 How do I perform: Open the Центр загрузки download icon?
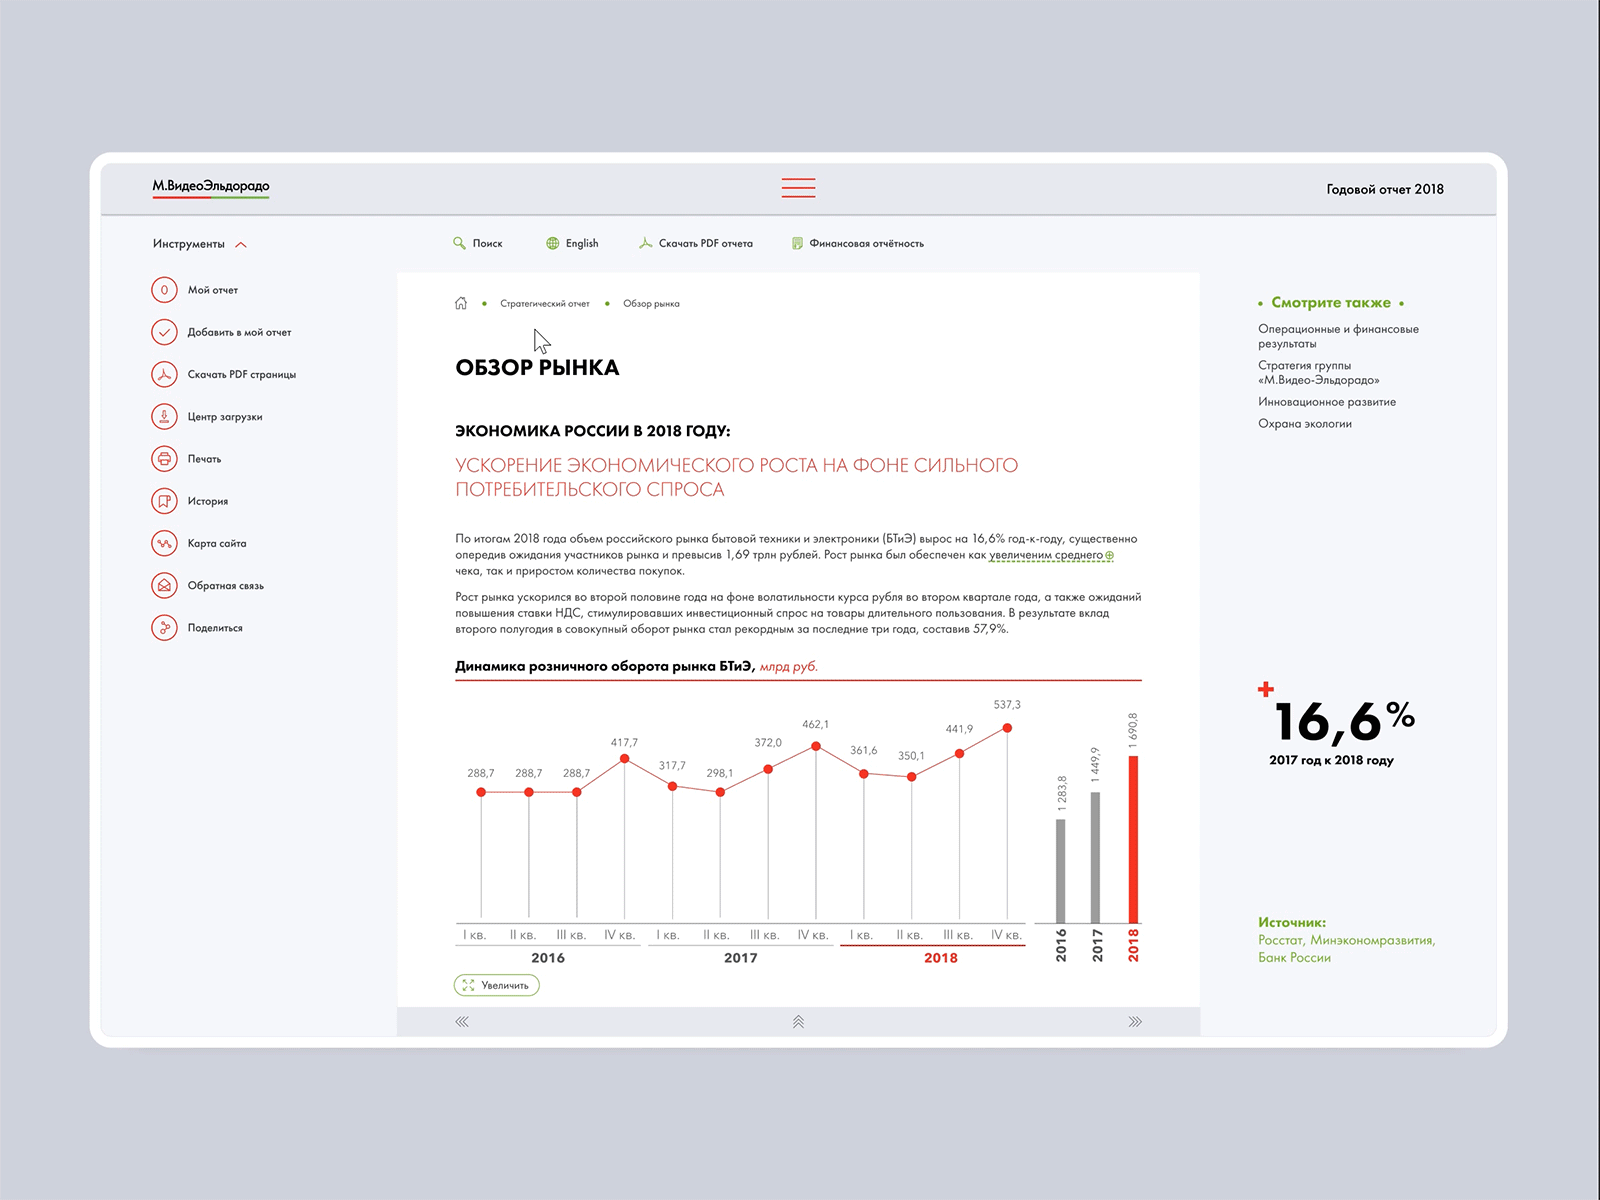click(x=165, y=417)
